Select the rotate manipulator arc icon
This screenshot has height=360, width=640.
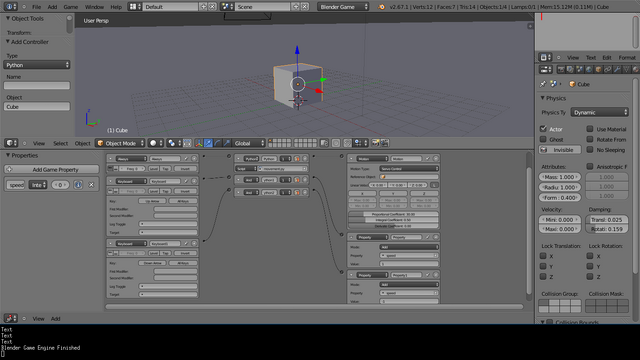(x=218, y=143)
